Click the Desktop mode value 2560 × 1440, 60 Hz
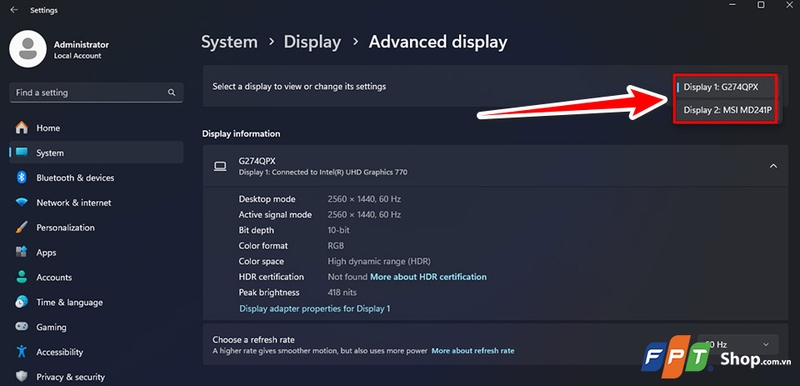This screenshot has height=386, width=800. (x=364, y=199)
